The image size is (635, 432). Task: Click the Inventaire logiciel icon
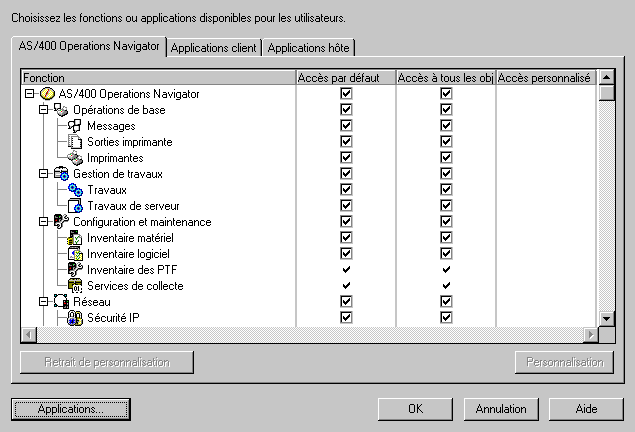(75, 254)
